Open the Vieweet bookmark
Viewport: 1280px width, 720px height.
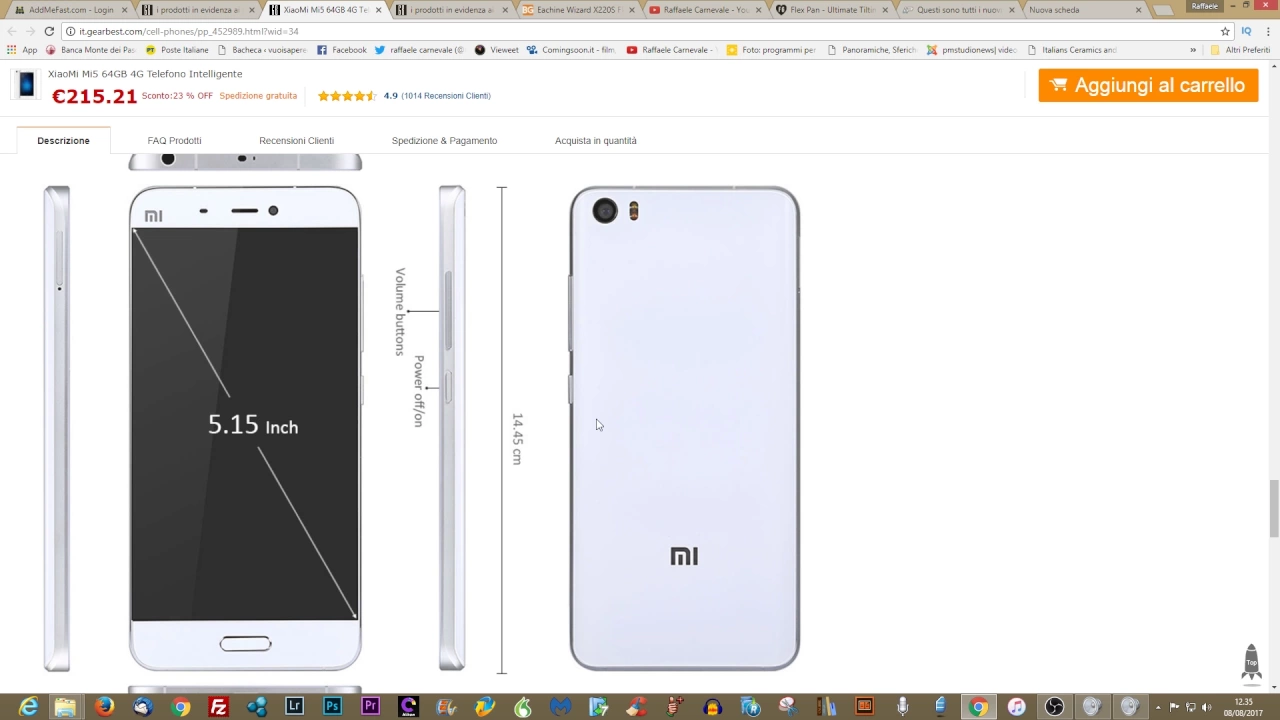click(x=497, y=50)
